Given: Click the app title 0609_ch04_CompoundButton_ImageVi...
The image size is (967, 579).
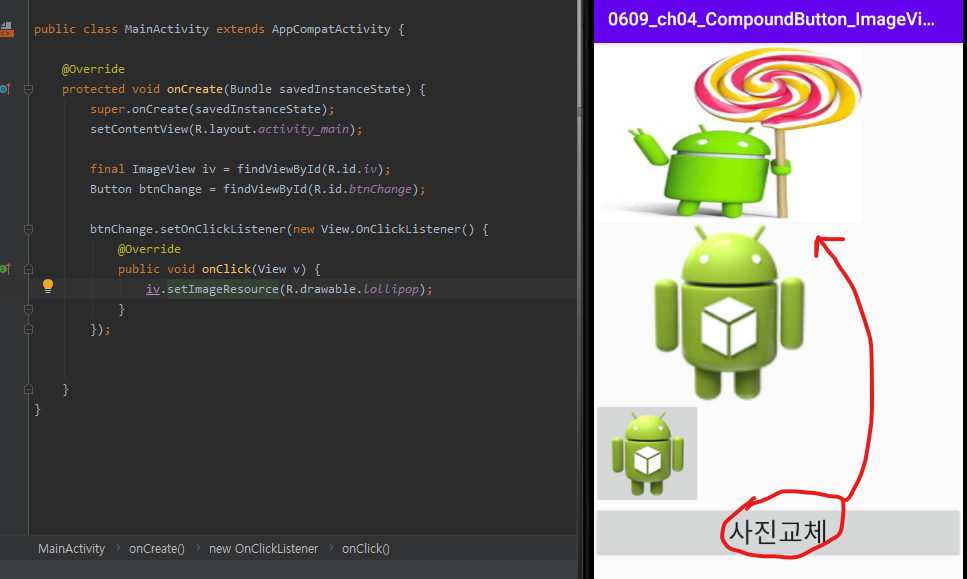Looking at the screenshot, I should coord(771,20).
